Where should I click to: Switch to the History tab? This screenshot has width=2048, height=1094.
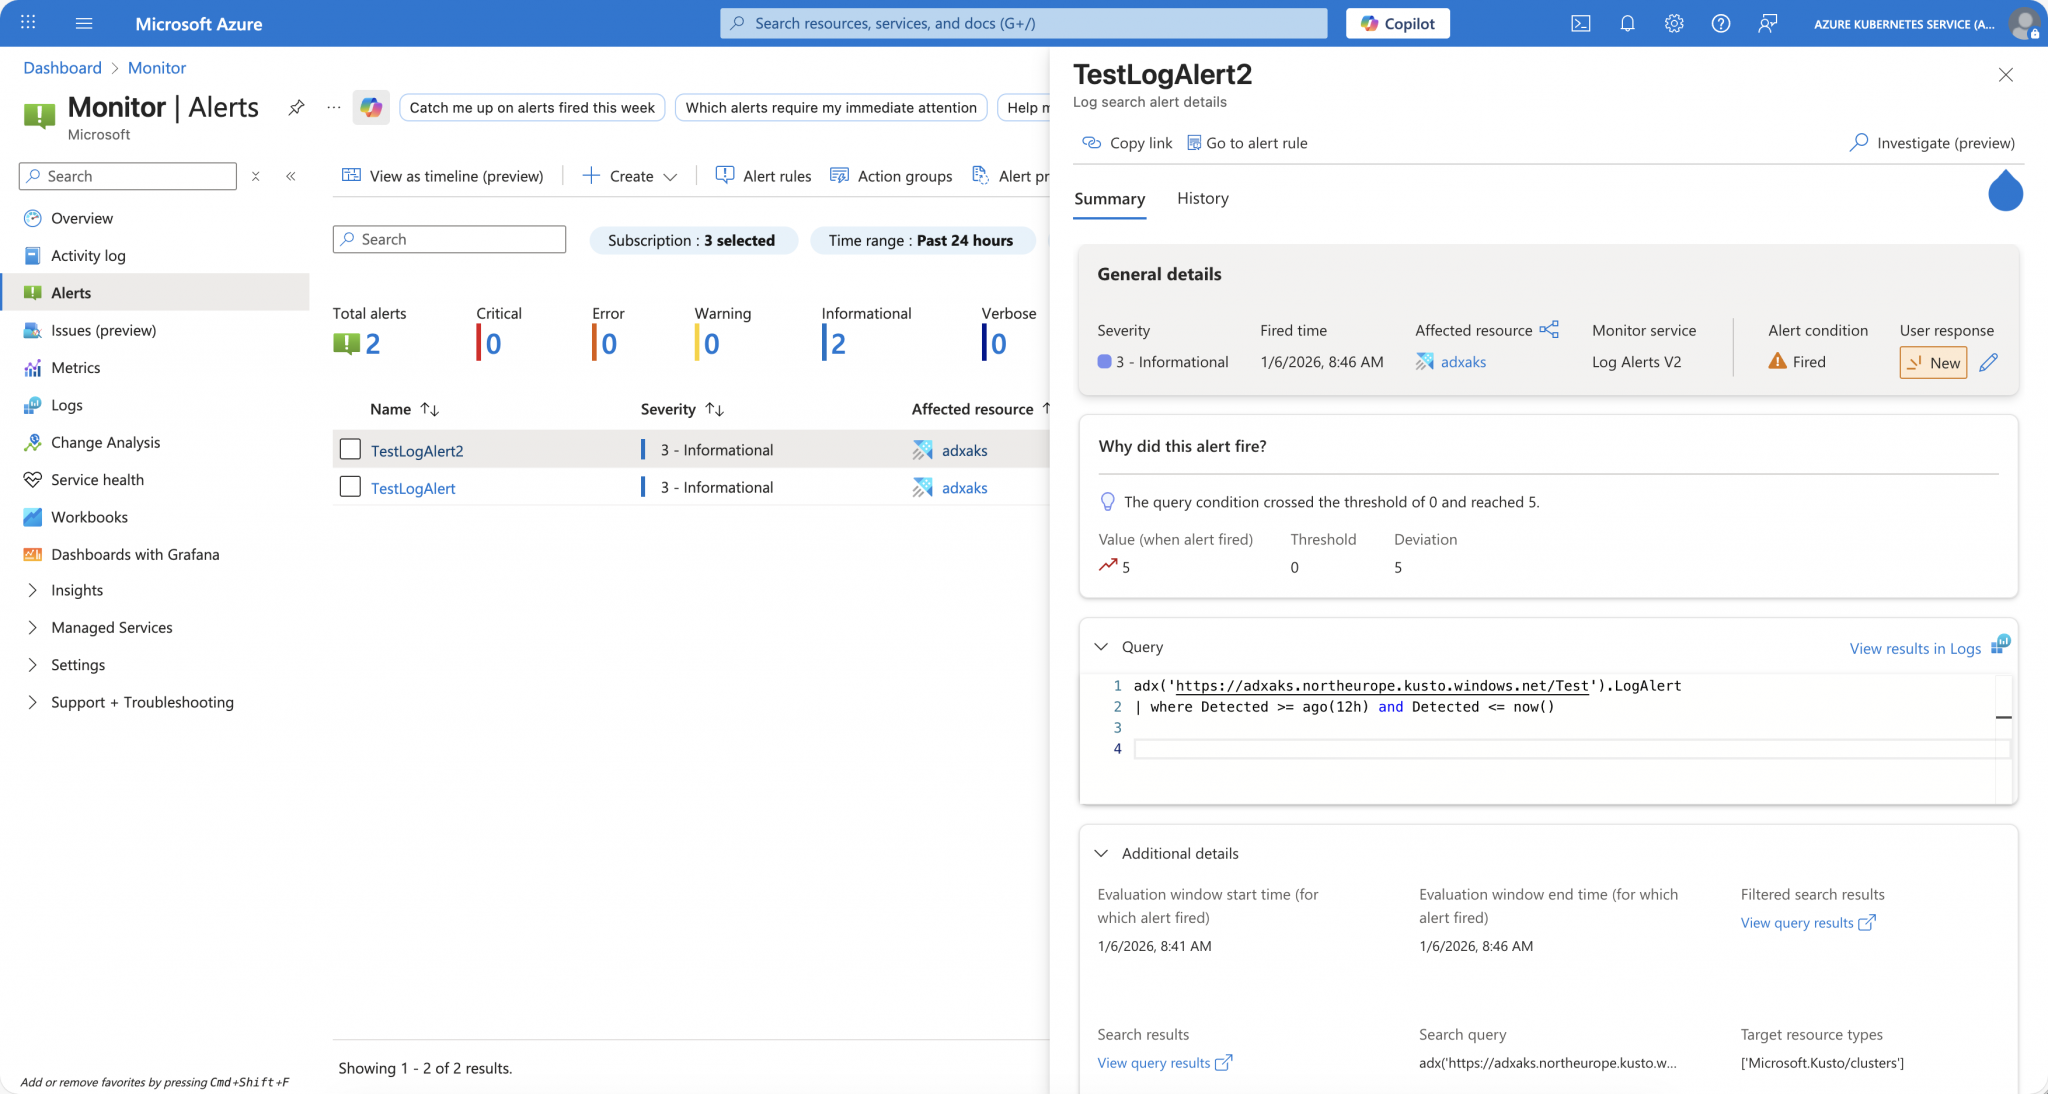tap(1202, 198)
